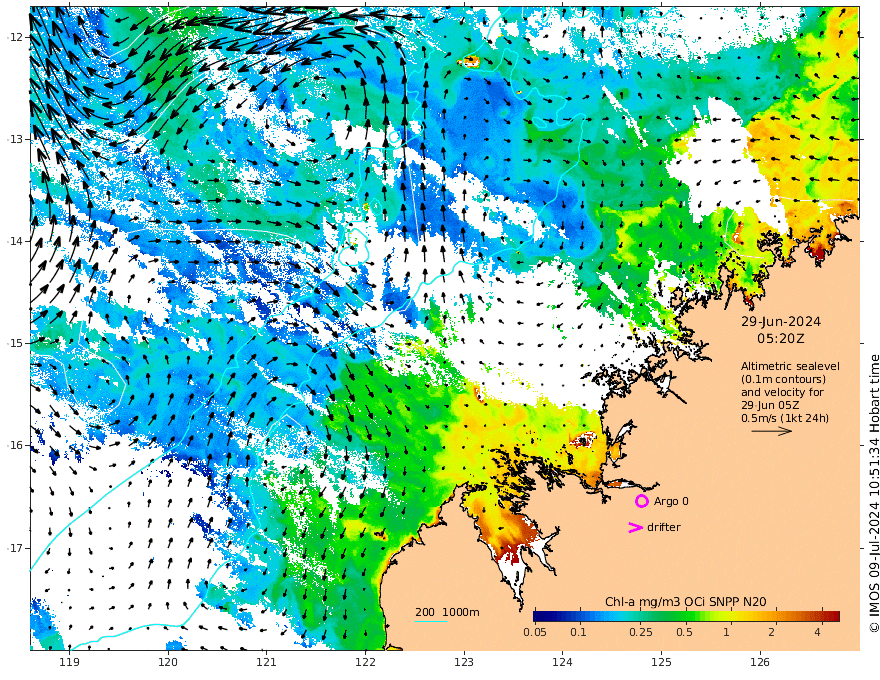This screenshot has height=680, width=880.
Task: Click the IMOS copyright timestamp text
Action: [x=873, y=494]
